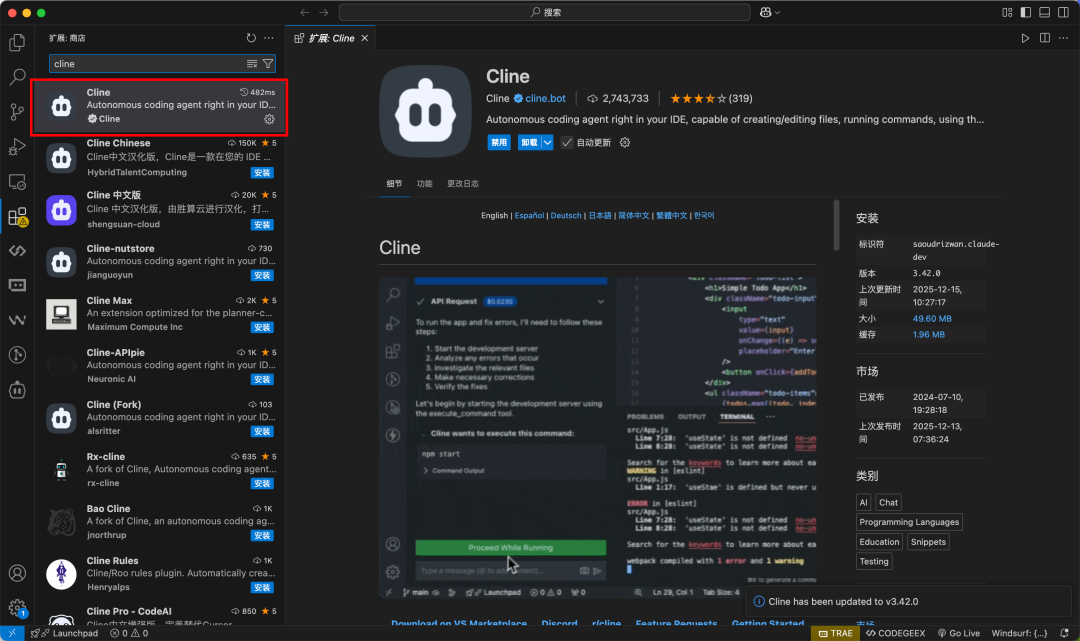1080x641 pixels.
Task: Open the cline.bot publisher link
Action: tap(545, 98)
